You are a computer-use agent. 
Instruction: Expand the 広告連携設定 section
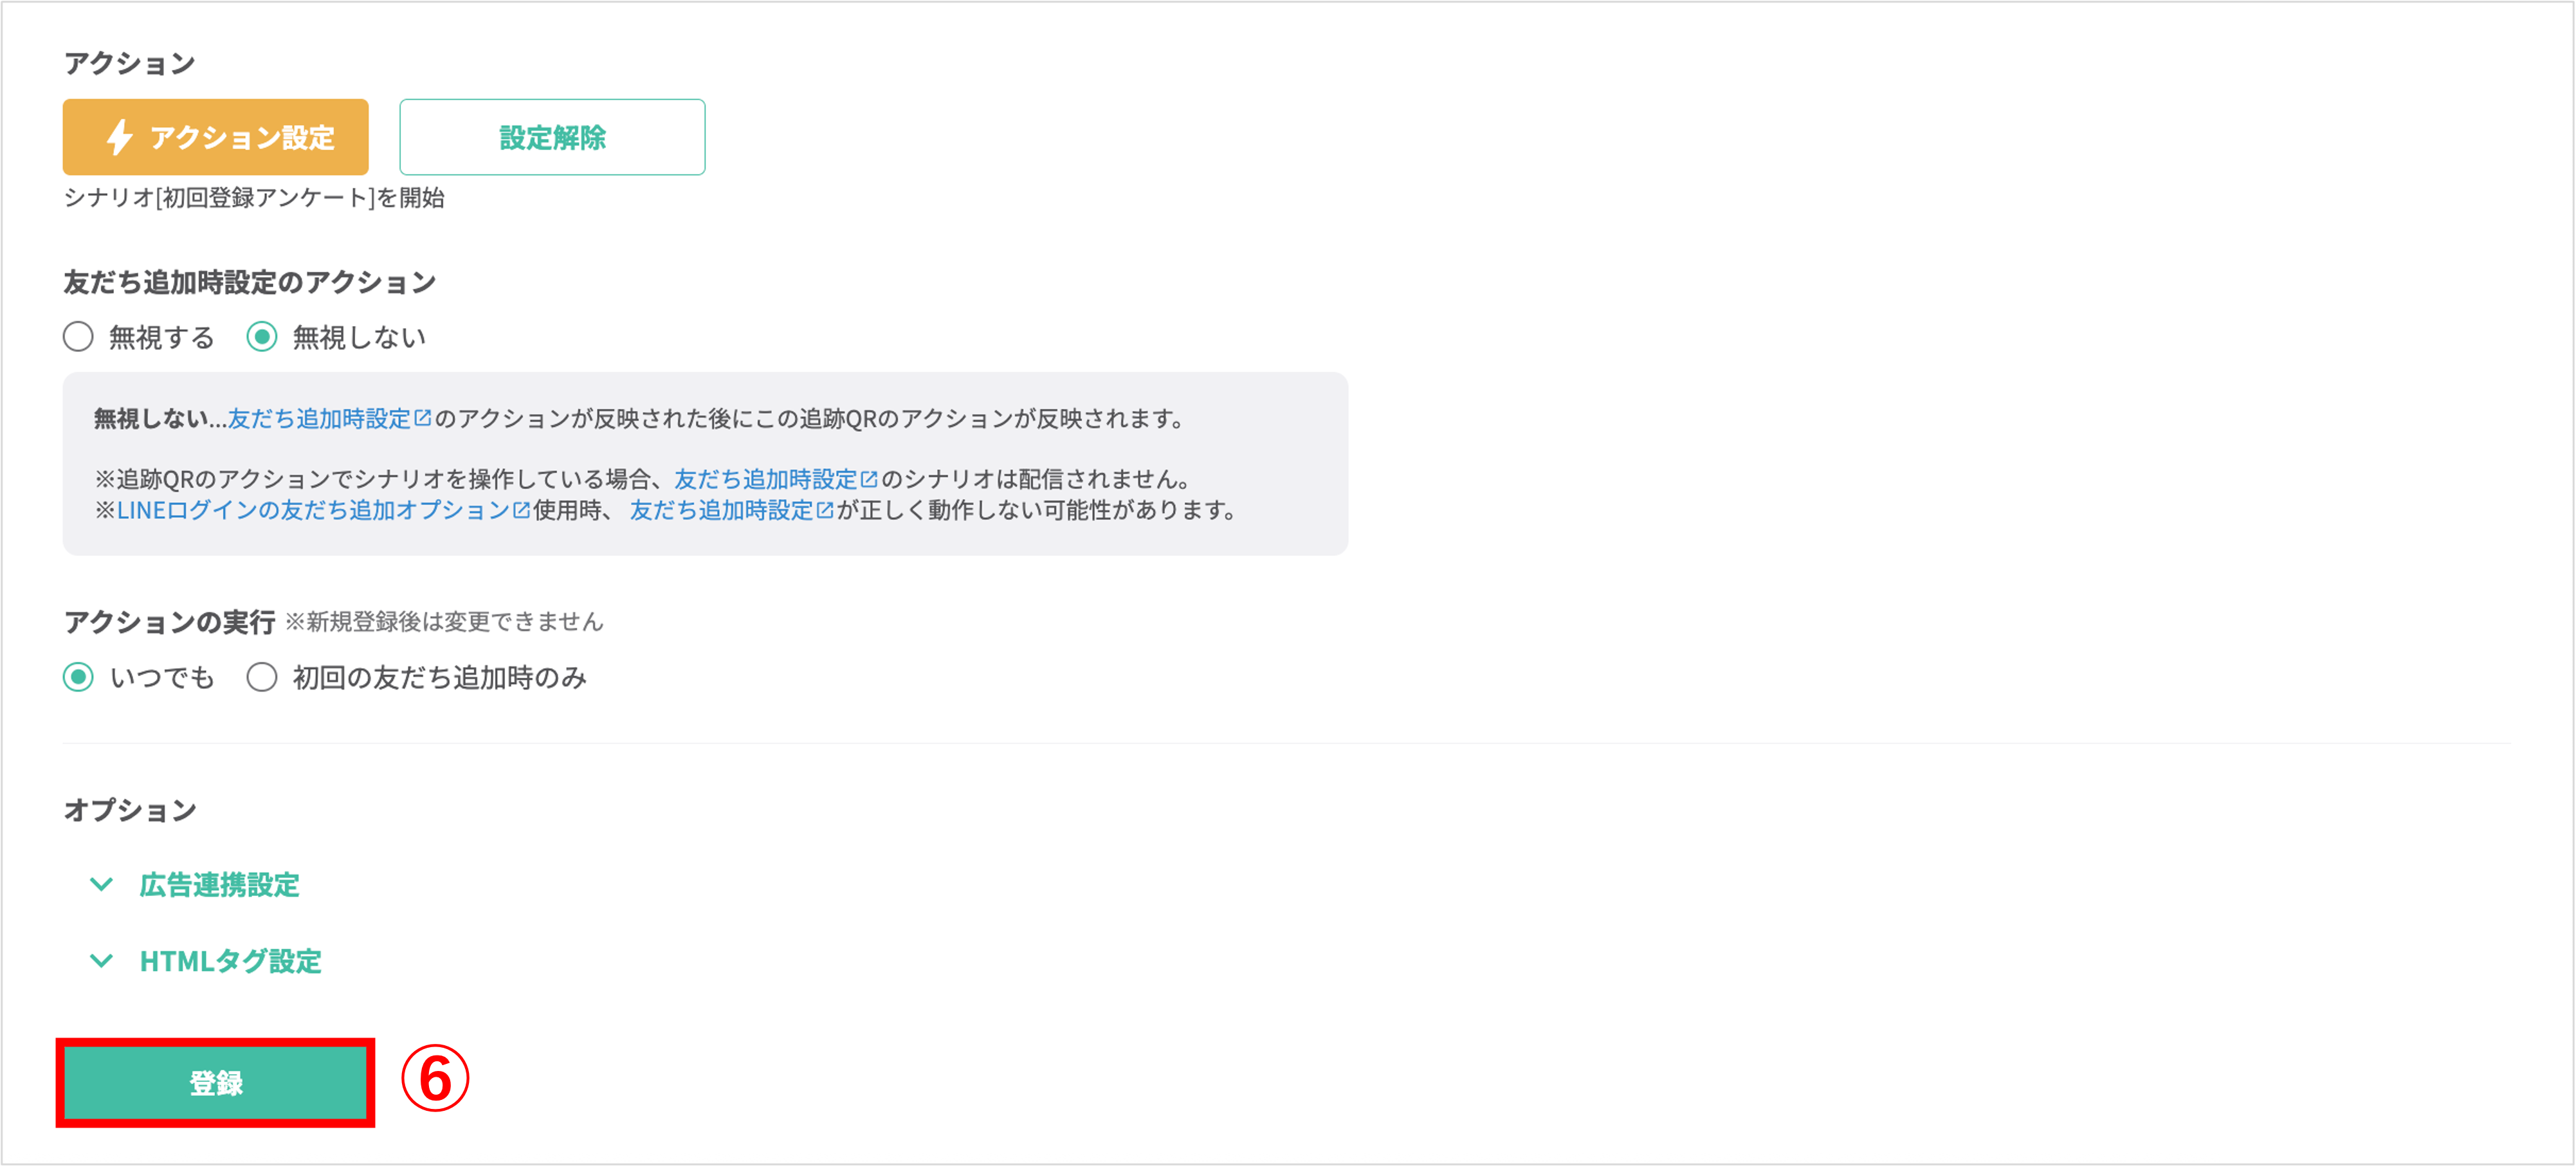(219, 885)
